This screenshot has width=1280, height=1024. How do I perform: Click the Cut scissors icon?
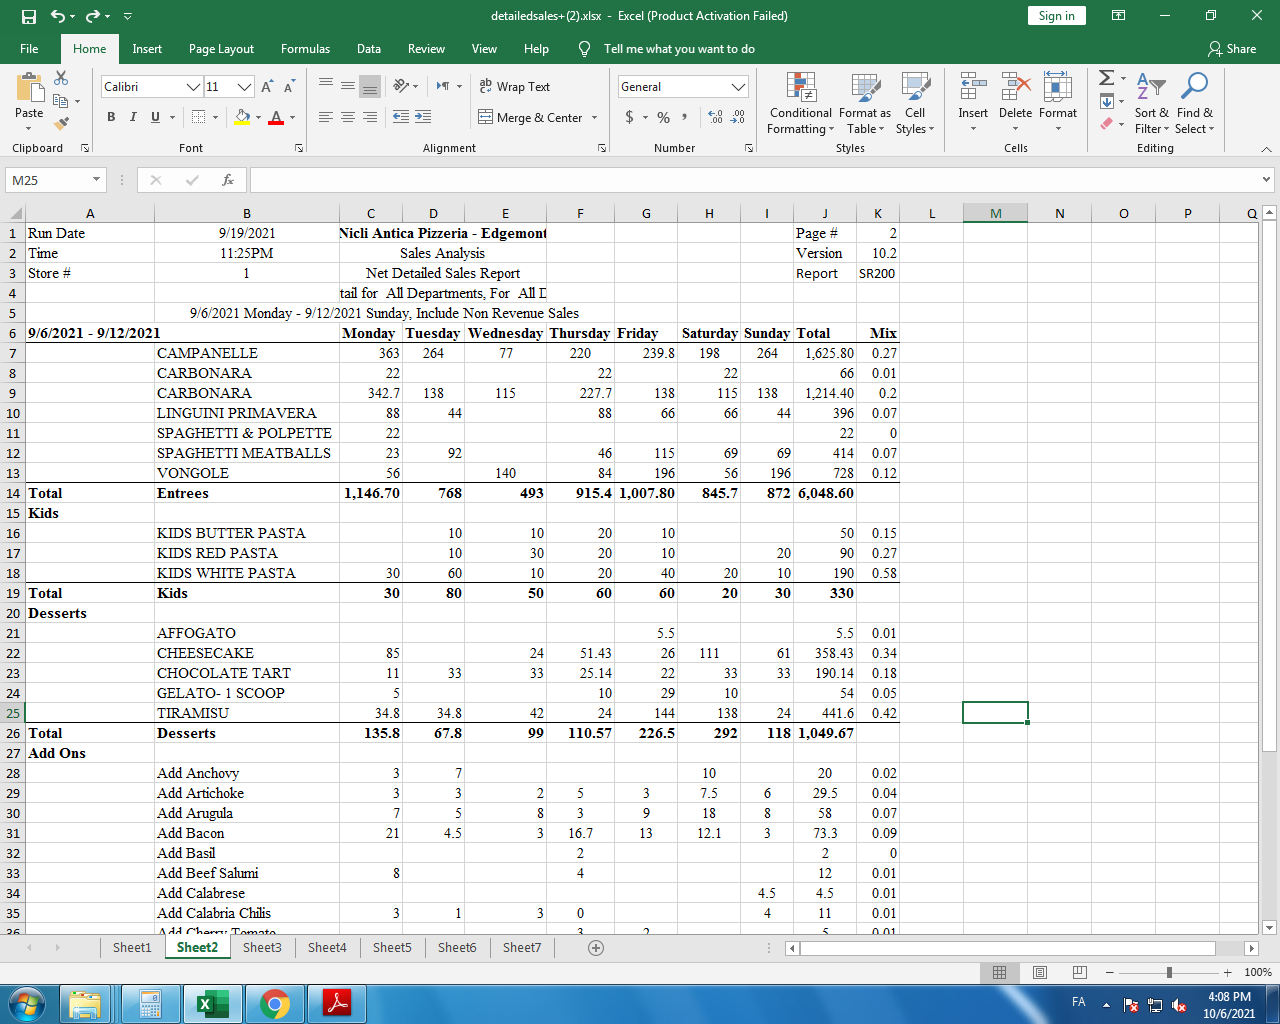coord(61,78)
